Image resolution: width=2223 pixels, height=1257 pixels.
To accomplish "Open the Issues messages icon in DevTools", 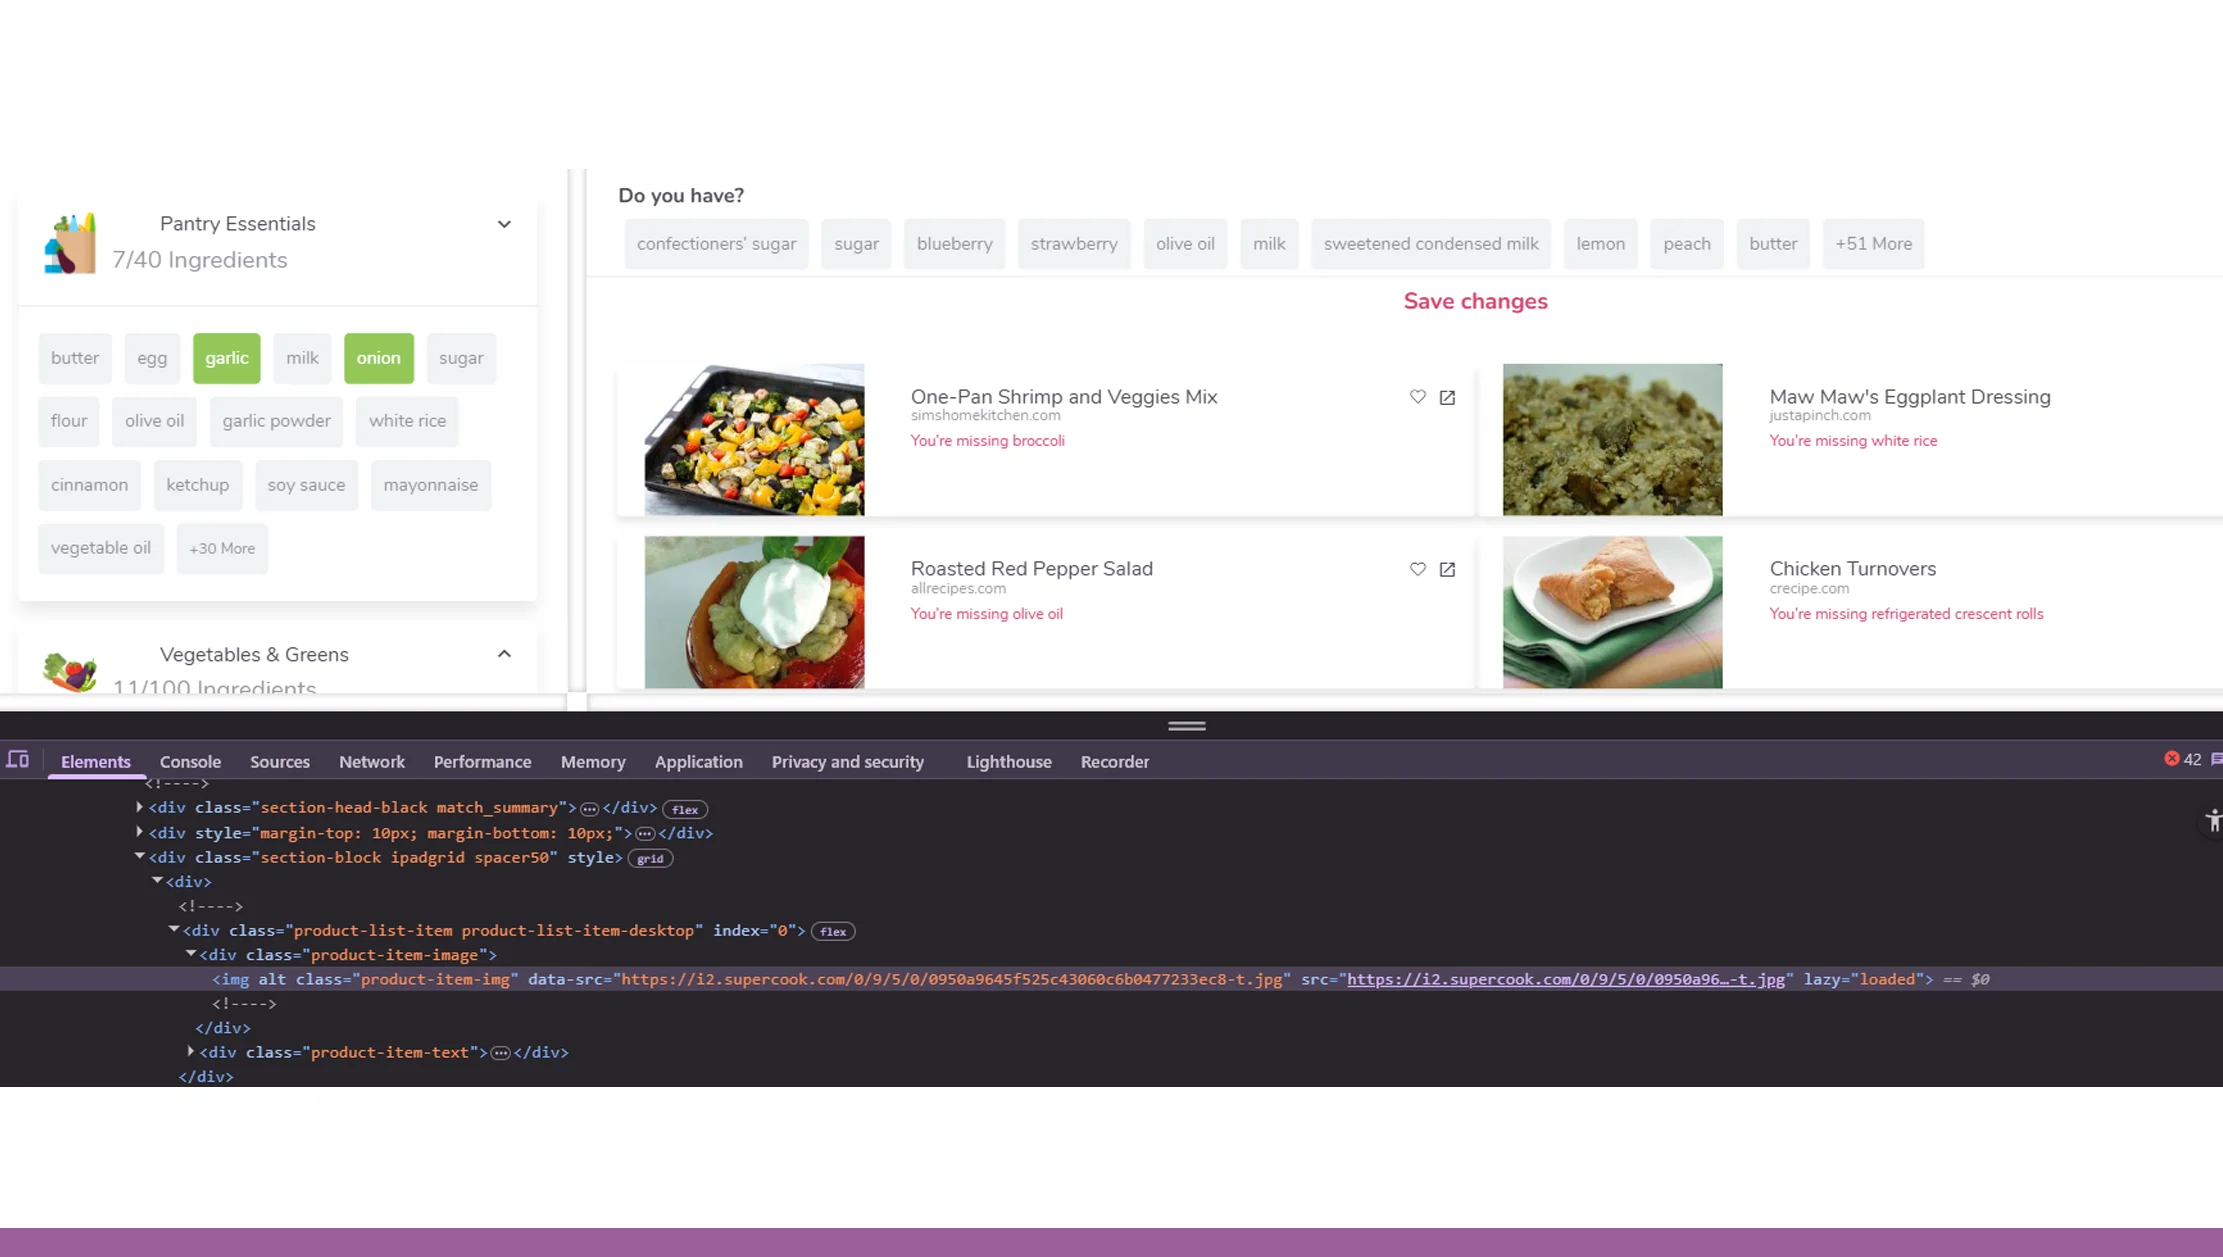I will 2216,760.
